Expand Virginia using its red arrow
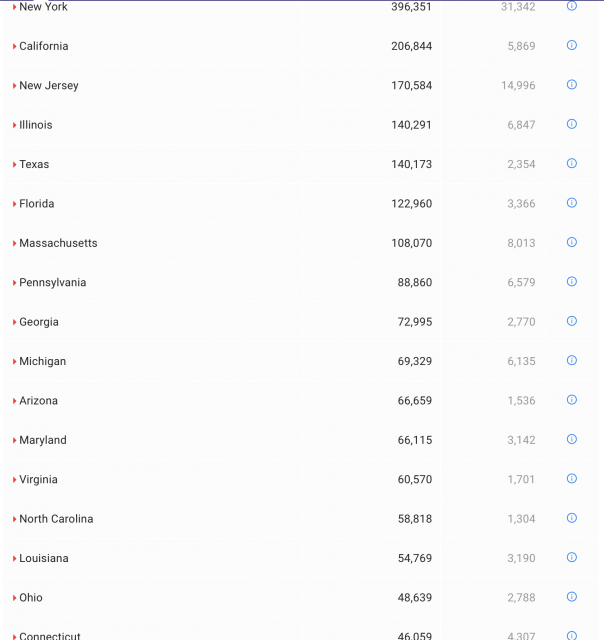This screenshot has height=640, width=604. [14, 480]
